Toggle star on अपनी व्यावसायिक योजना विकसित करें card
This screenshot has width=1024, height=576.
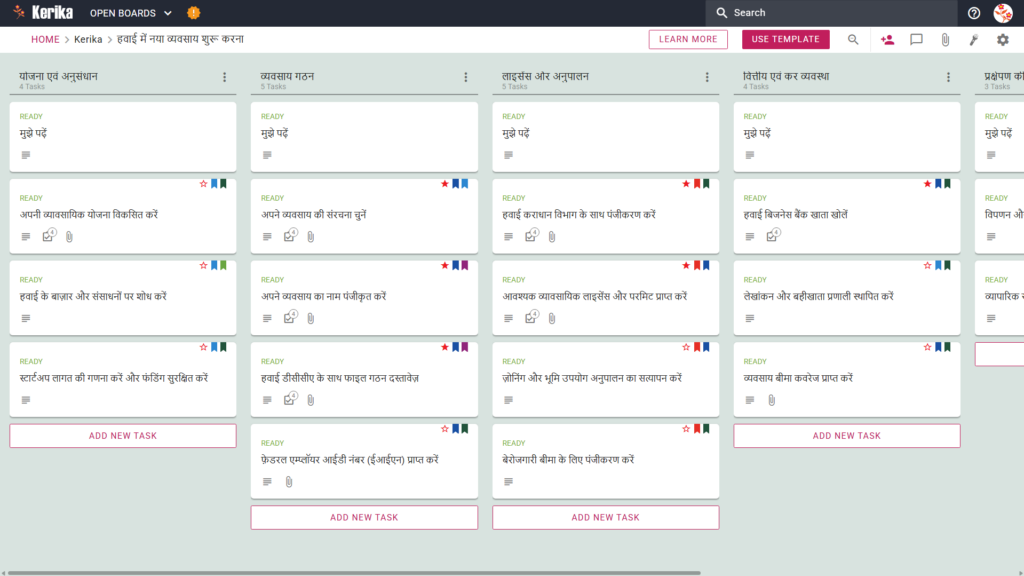tap(203, 184)
